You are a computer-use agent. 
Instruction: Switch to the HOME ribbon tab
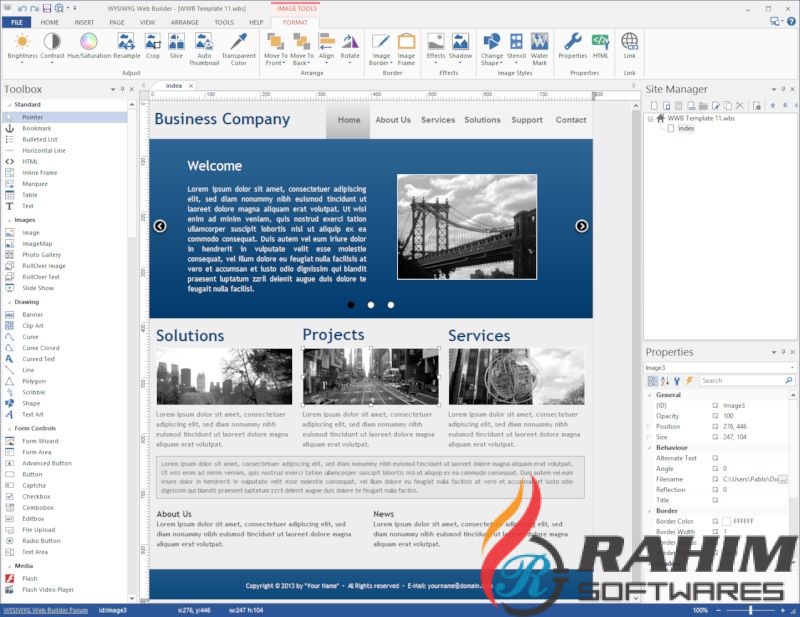point(49,22)
